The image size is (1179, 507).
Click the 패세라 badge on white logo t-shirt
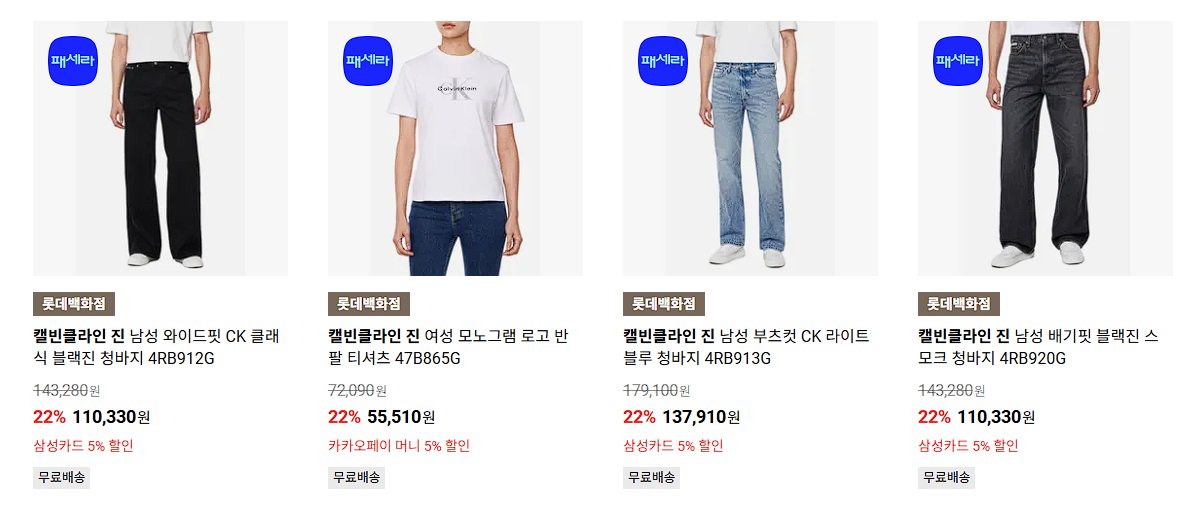click(368, 61)
